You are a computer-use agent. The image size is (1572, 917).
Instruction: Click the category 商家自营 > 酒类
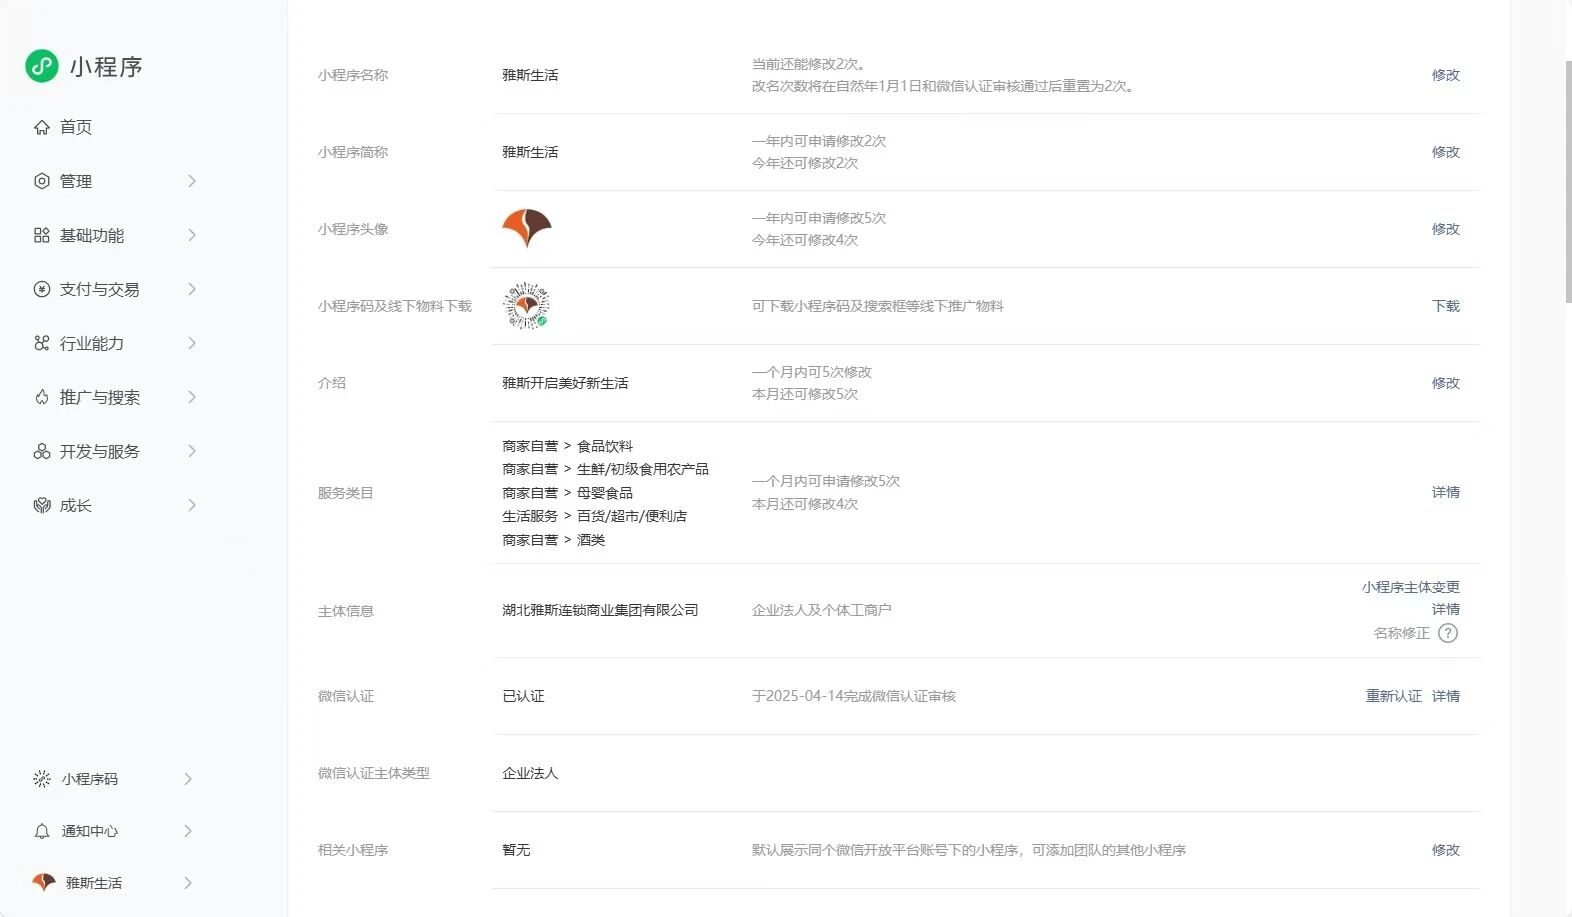(553, 540)
